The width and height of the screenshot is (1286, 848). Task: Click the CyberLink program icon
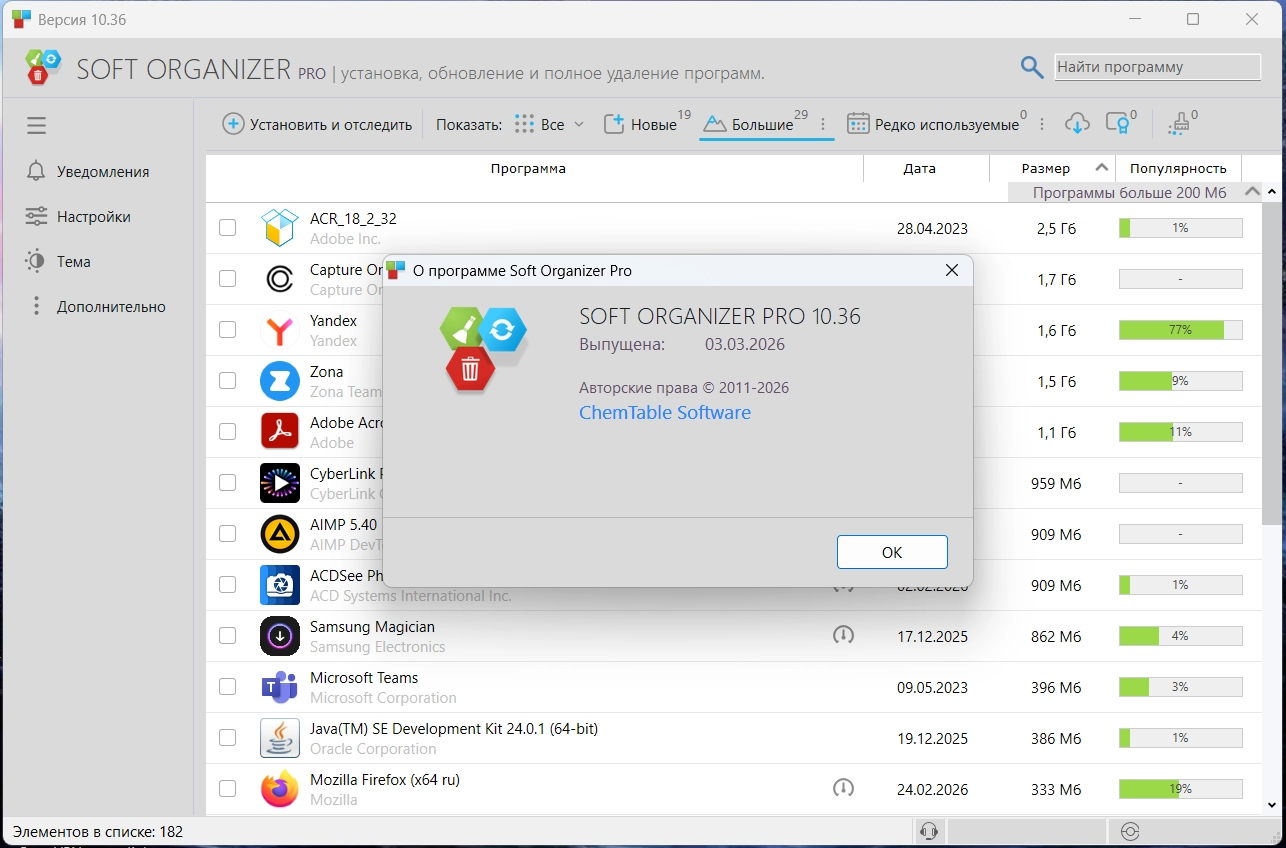(280, 483)
